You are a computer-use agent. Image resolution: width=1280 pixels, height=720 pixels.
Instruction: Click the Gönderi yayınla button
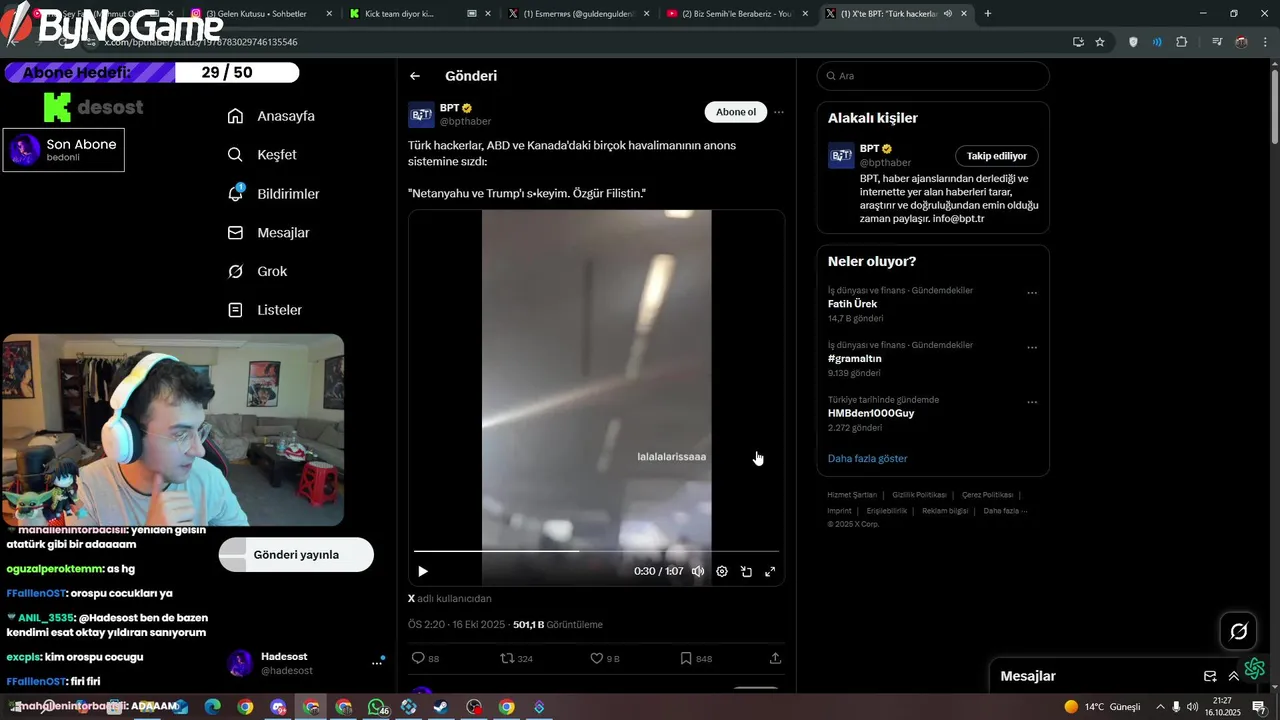pos(296,555)
